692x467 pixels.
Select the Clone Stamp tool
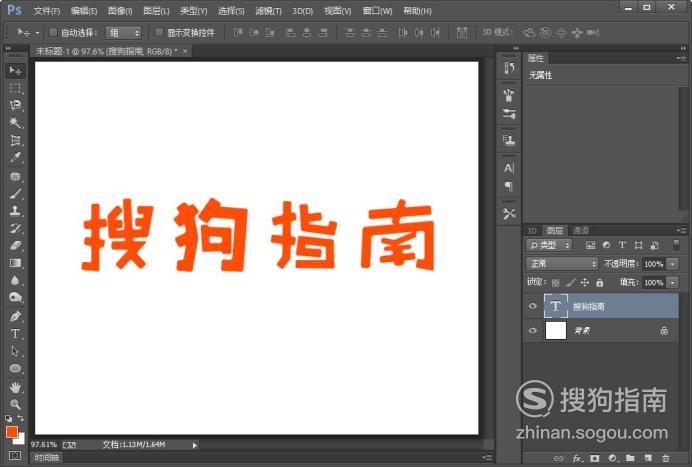click(15, 211)
